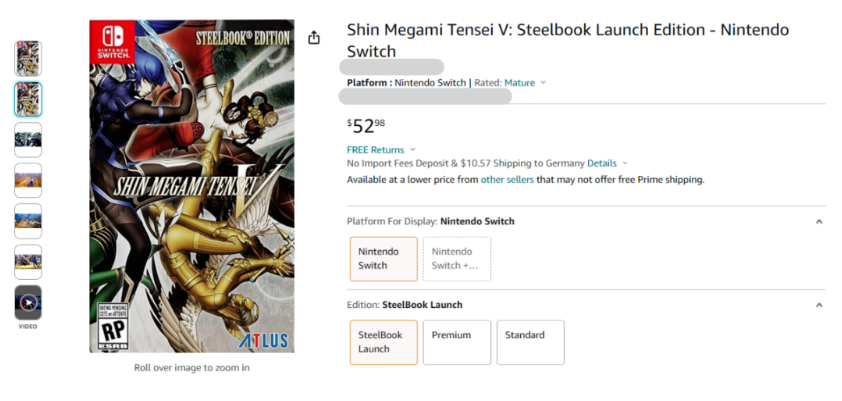View the fifth product screenshot thumbnail
Screen dimensions: 842x401
coord(28,220)
